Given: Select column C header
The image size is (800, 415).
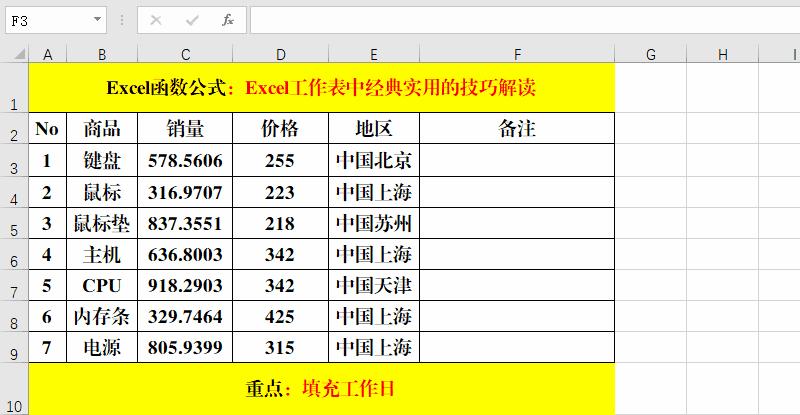Looking at the screenshot, I should [185, 54].
